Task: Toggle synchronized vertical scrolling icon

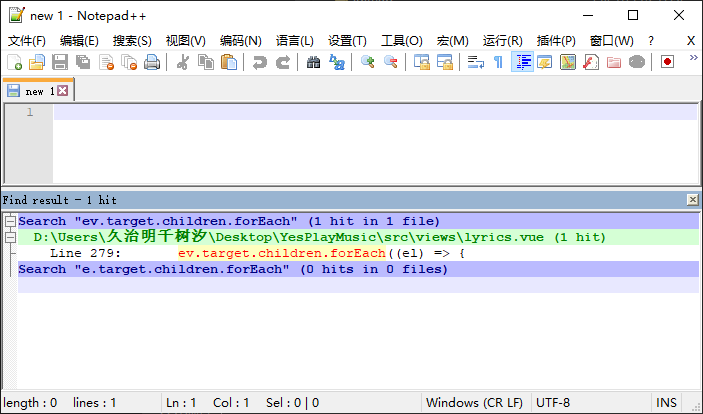Action: [421, 62]
